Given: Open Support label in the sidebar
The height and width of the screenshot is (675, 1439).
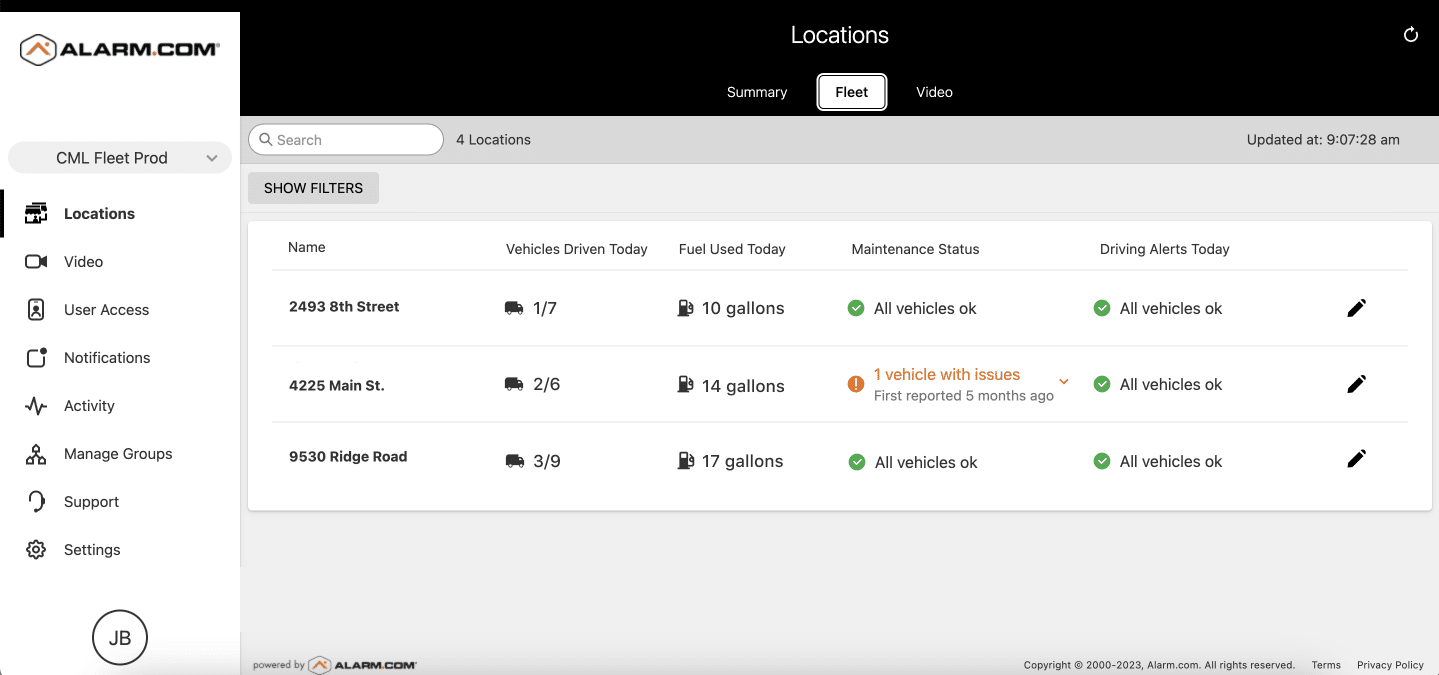Looking at the screenshot, I should 91,502.
